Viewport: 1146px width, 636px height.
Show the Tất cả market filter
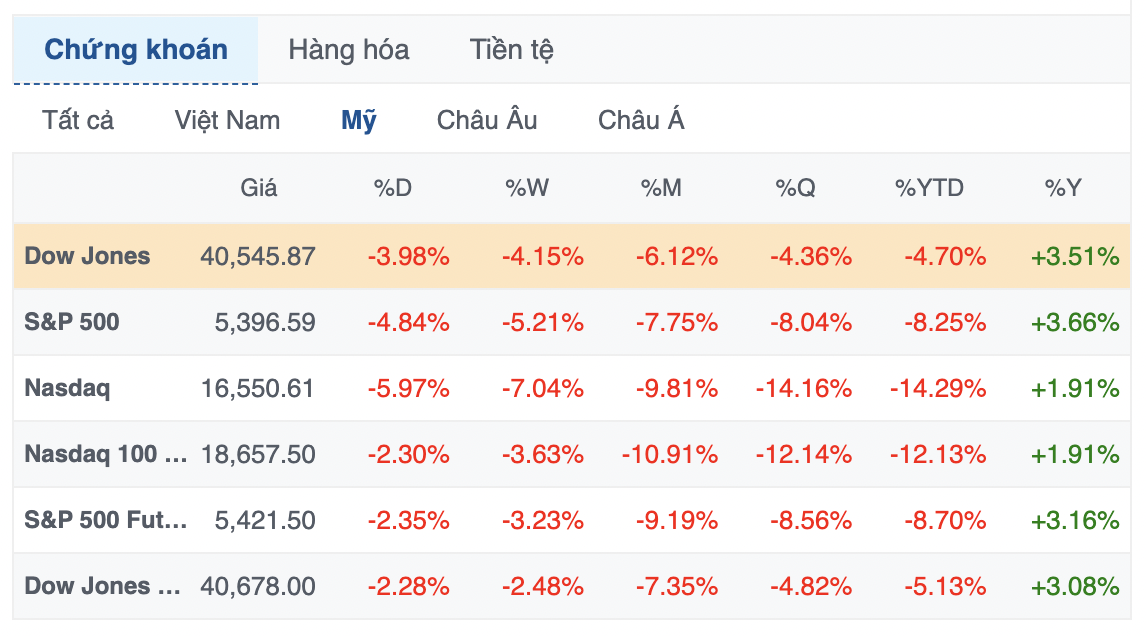[x=78, y=121]
